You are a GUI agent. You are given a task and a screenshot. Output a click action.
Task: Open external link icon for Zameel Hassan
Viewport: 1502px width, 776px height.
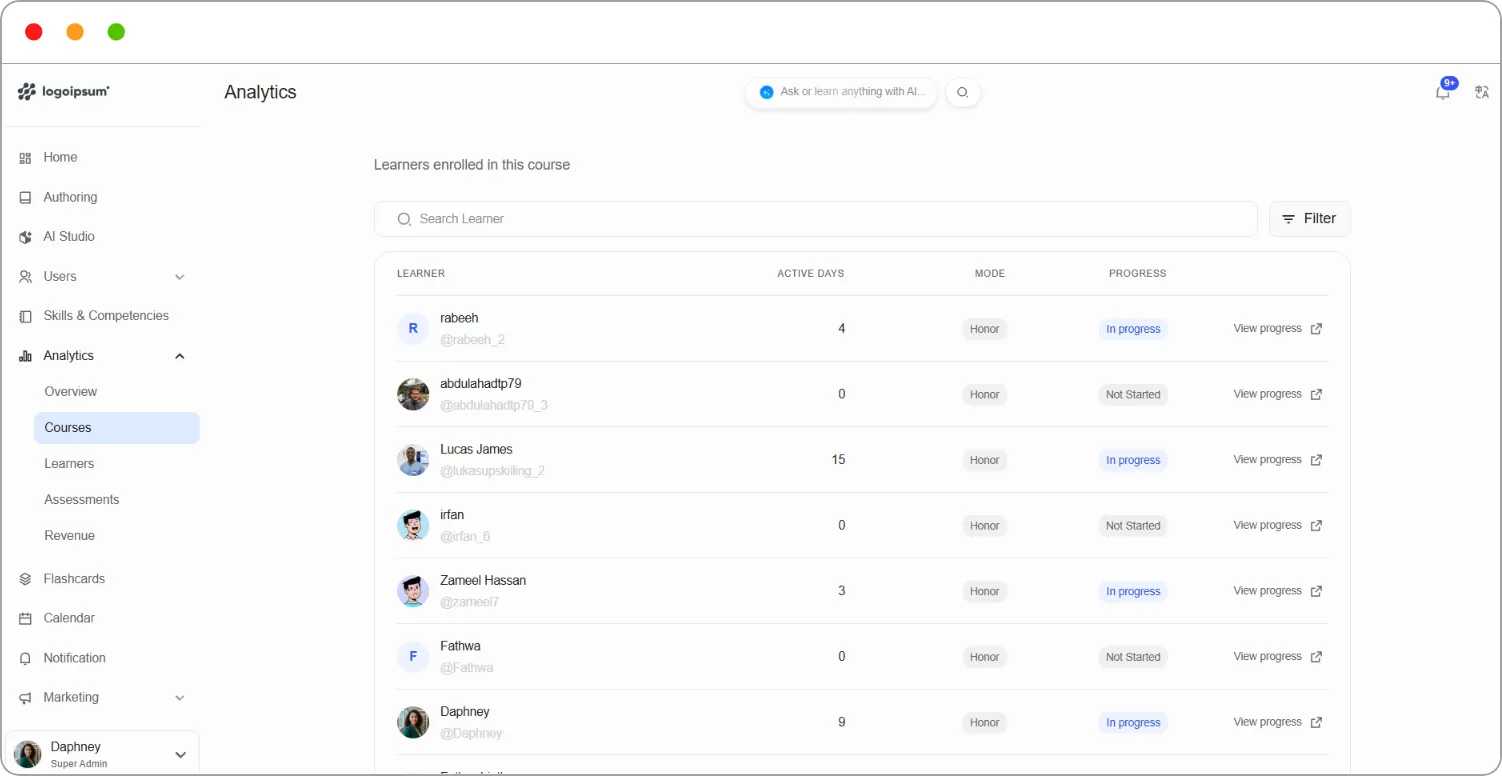pyautogui.click(x=1316, y=591)
